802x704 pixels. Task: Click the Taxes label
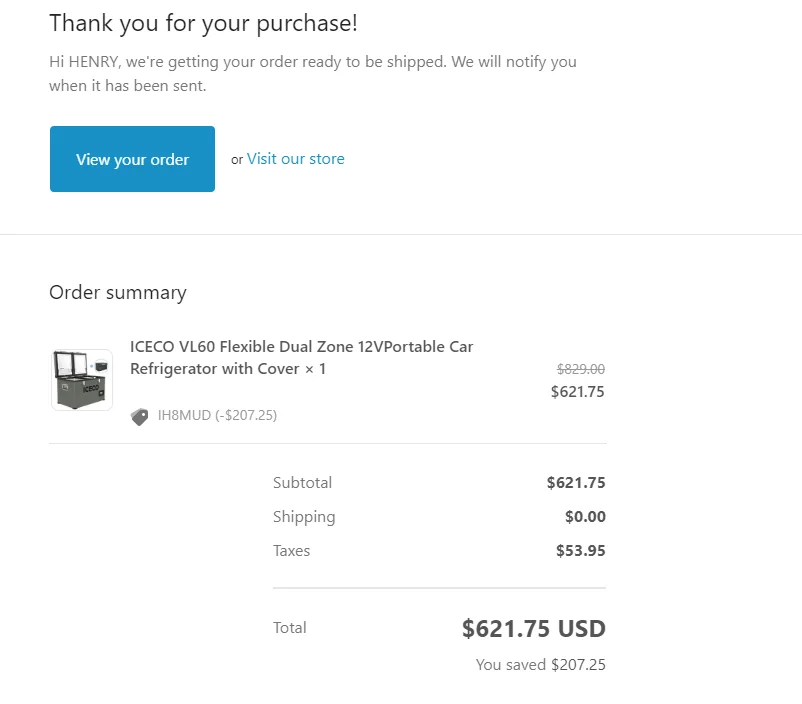(291, 551)
